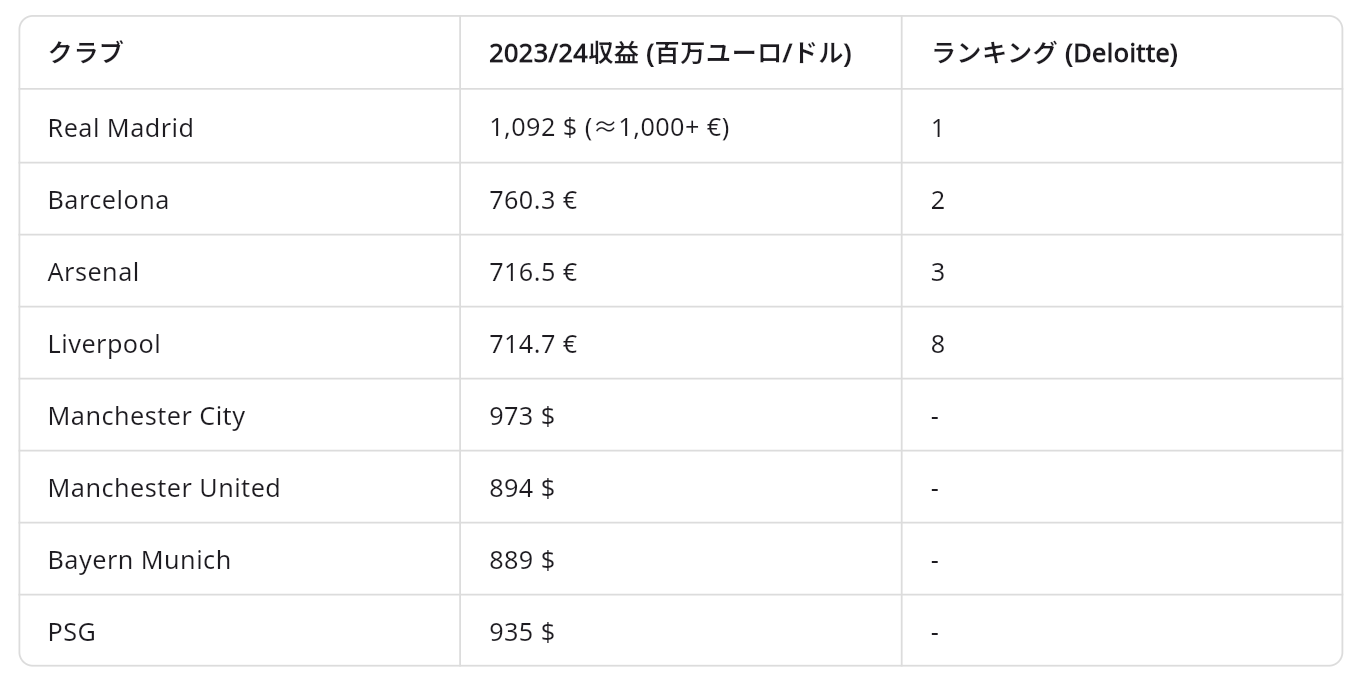Select the Barcelona club cell
The image size is (1360, 680).
click(108, 200)
